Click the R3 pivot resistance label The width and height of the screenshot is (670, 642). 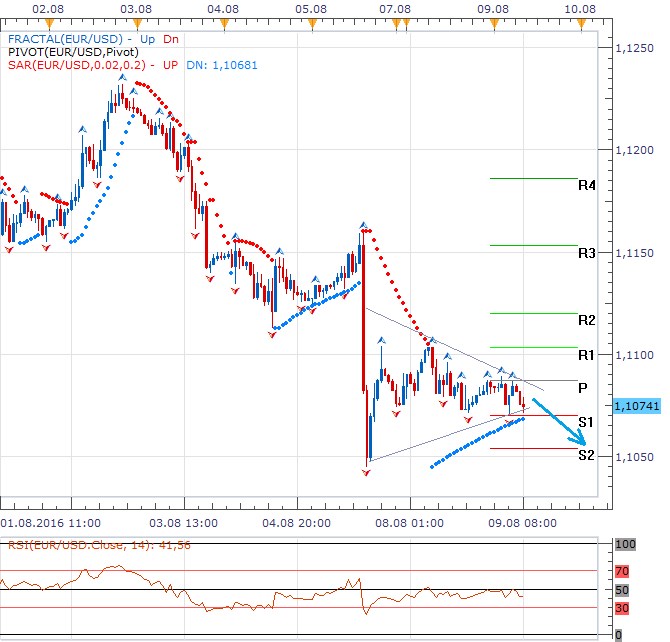pyautogui.click(x=586, y=253)
